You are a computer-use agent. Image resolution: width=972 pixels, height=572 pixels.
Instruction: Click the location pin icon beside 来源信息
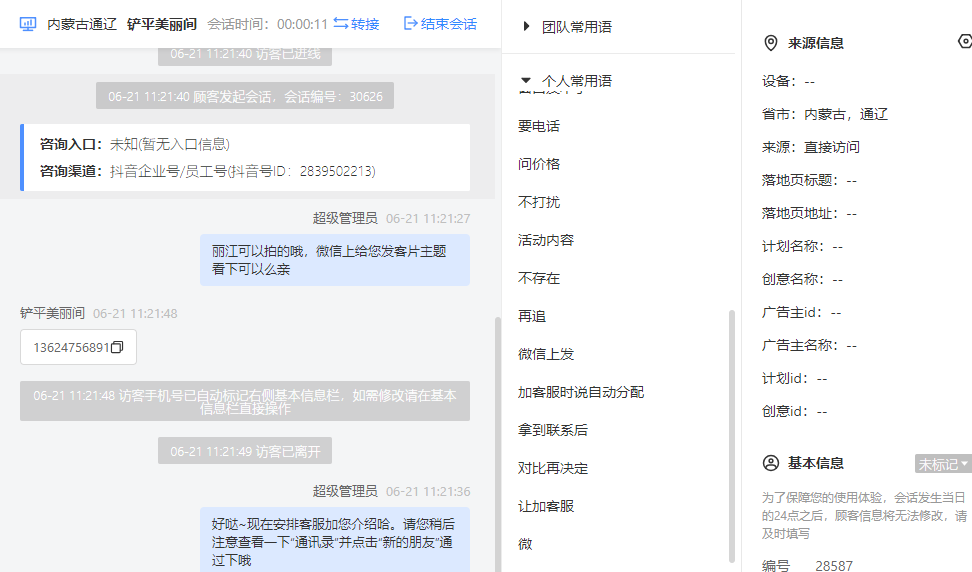[771, 43]
